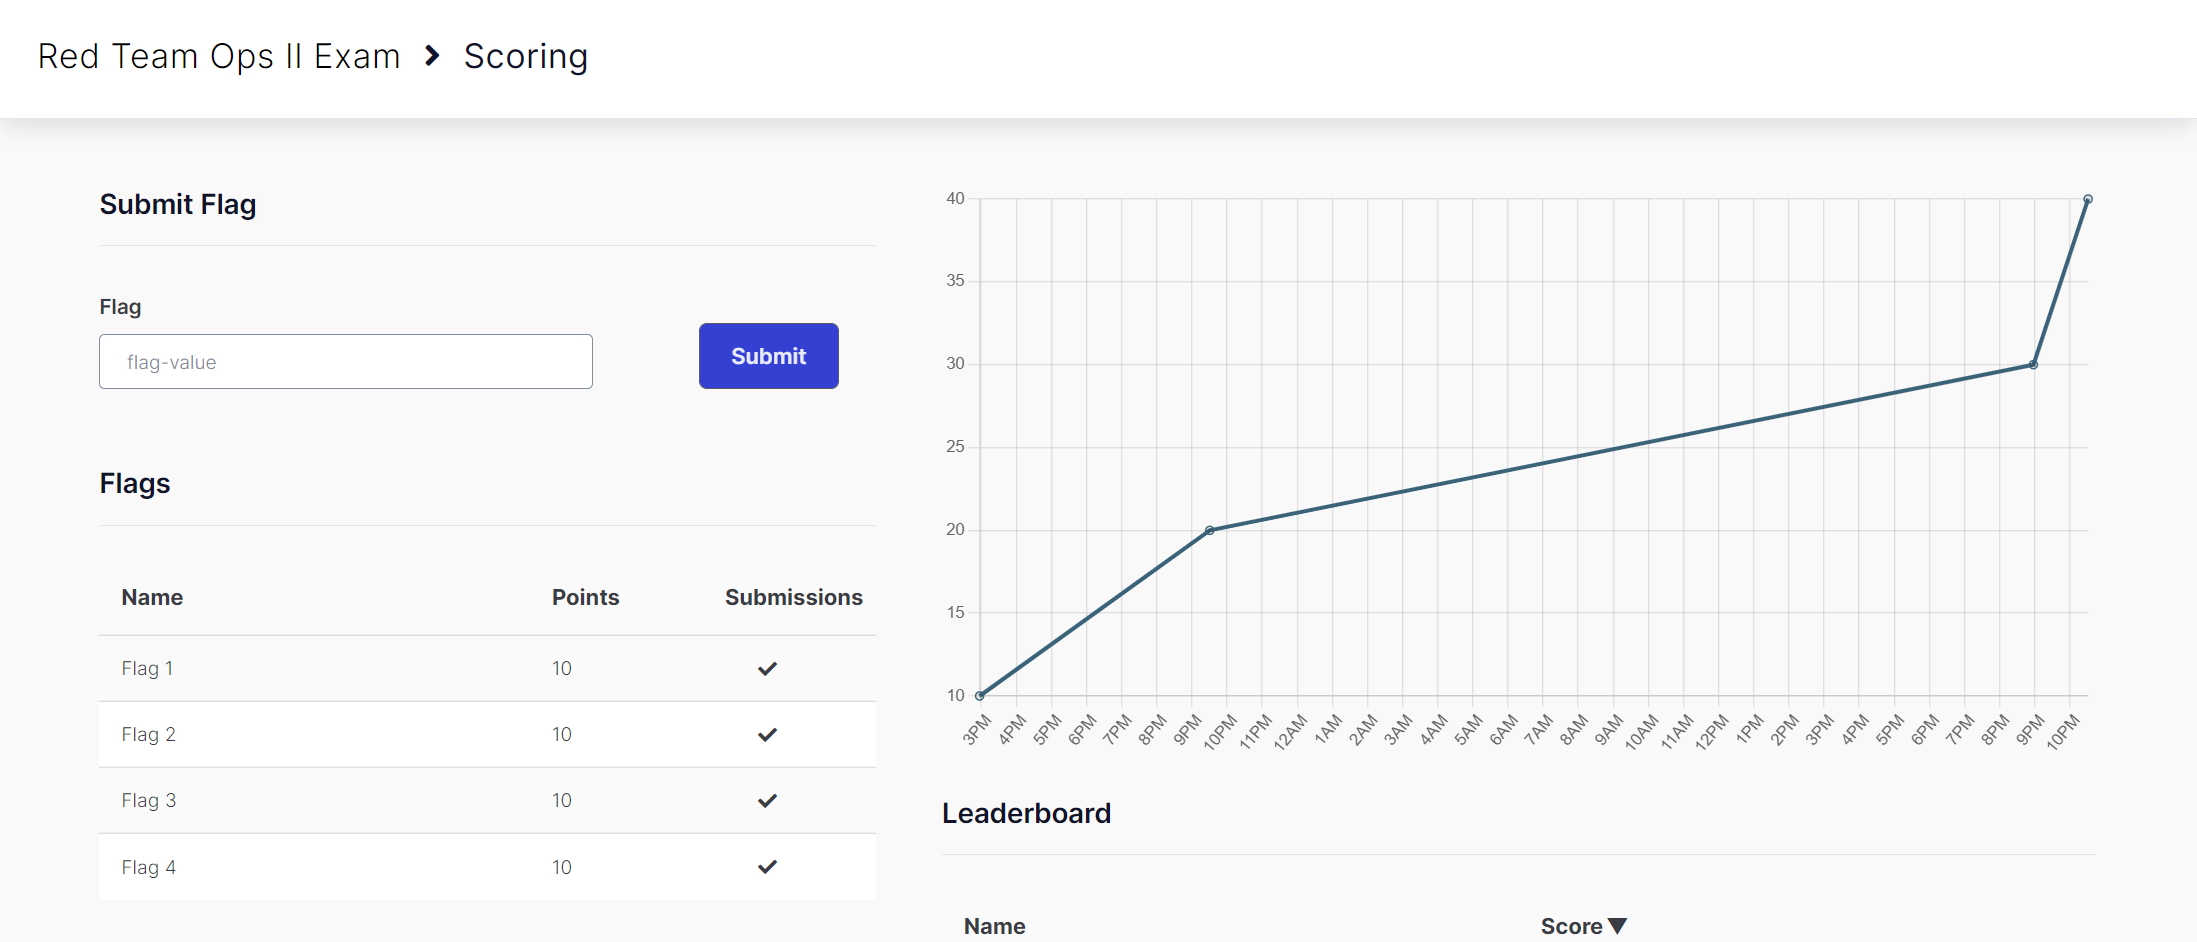Select the Flag 4 row name

pyautogui.click(x=148, y=867)
